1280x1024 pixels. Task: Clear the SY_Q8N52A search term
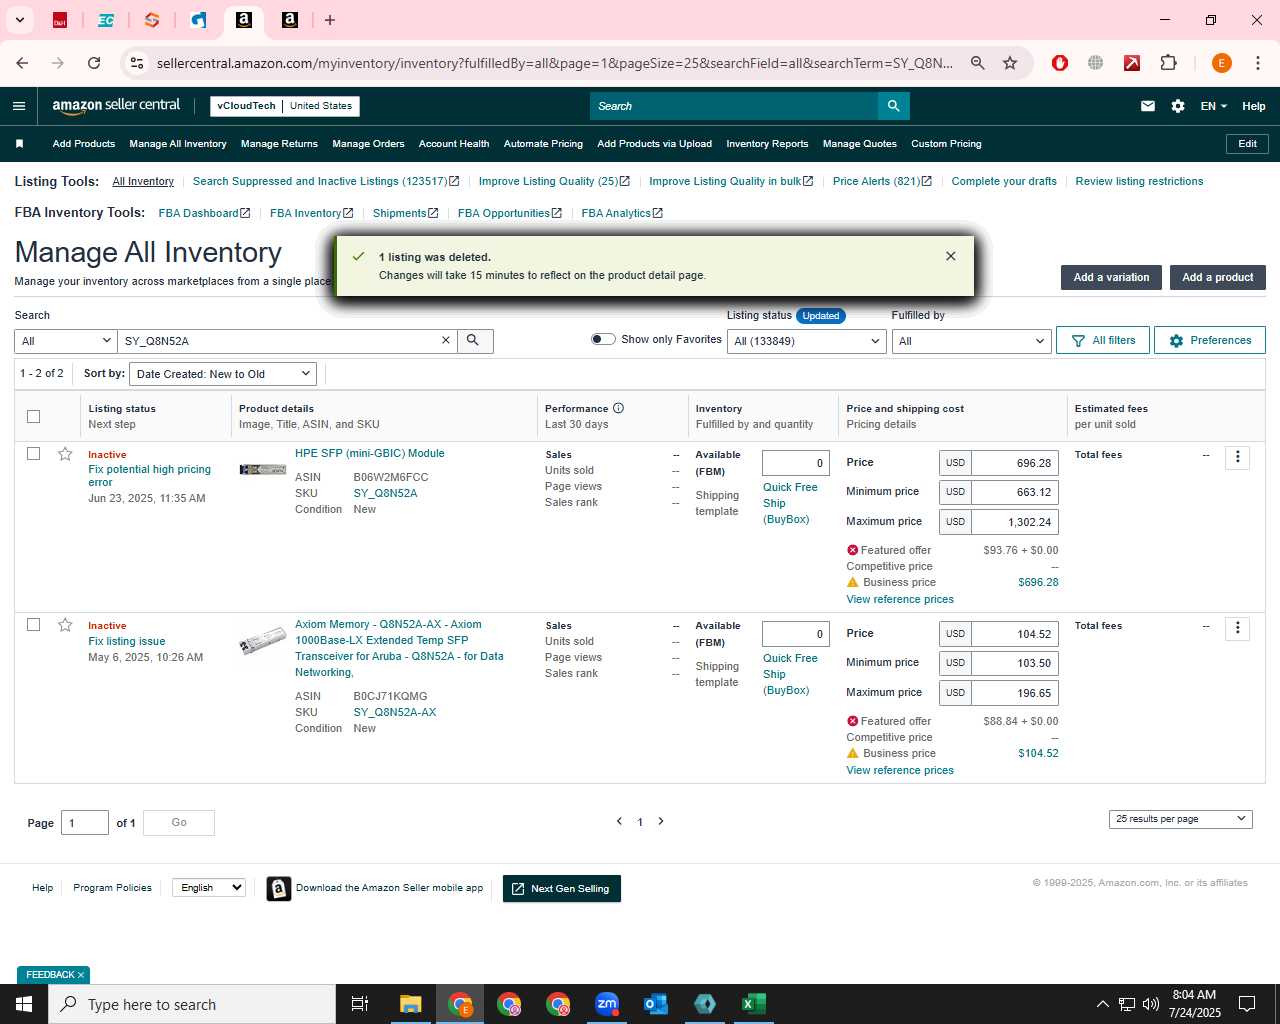pyautogui.click(x=446, y=341)
